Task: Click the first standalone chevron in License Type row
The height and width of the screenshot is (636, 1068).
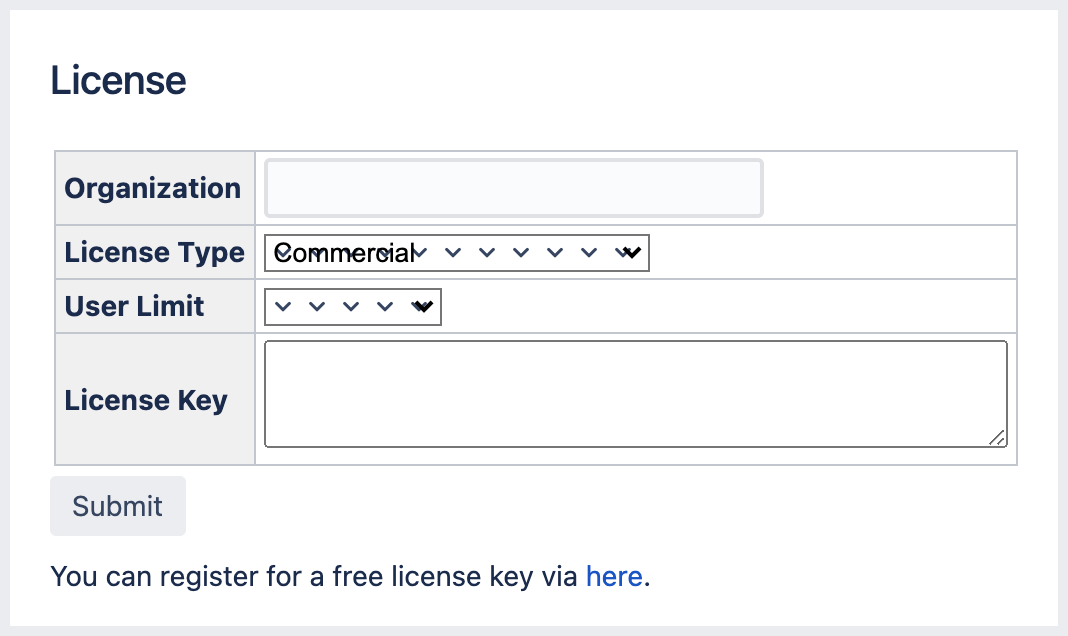Action: click(x=453, y=252)
